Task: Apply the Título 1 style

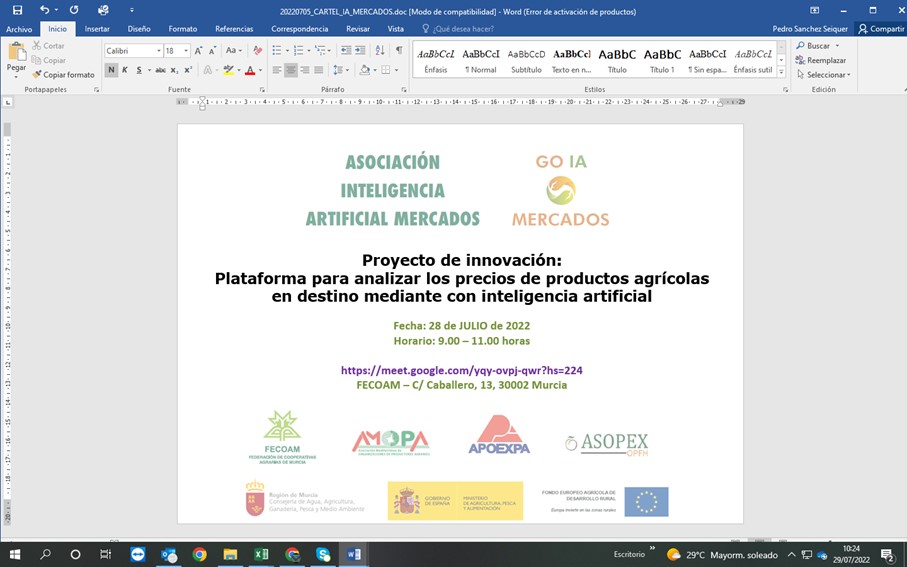Action: [662, 60]
